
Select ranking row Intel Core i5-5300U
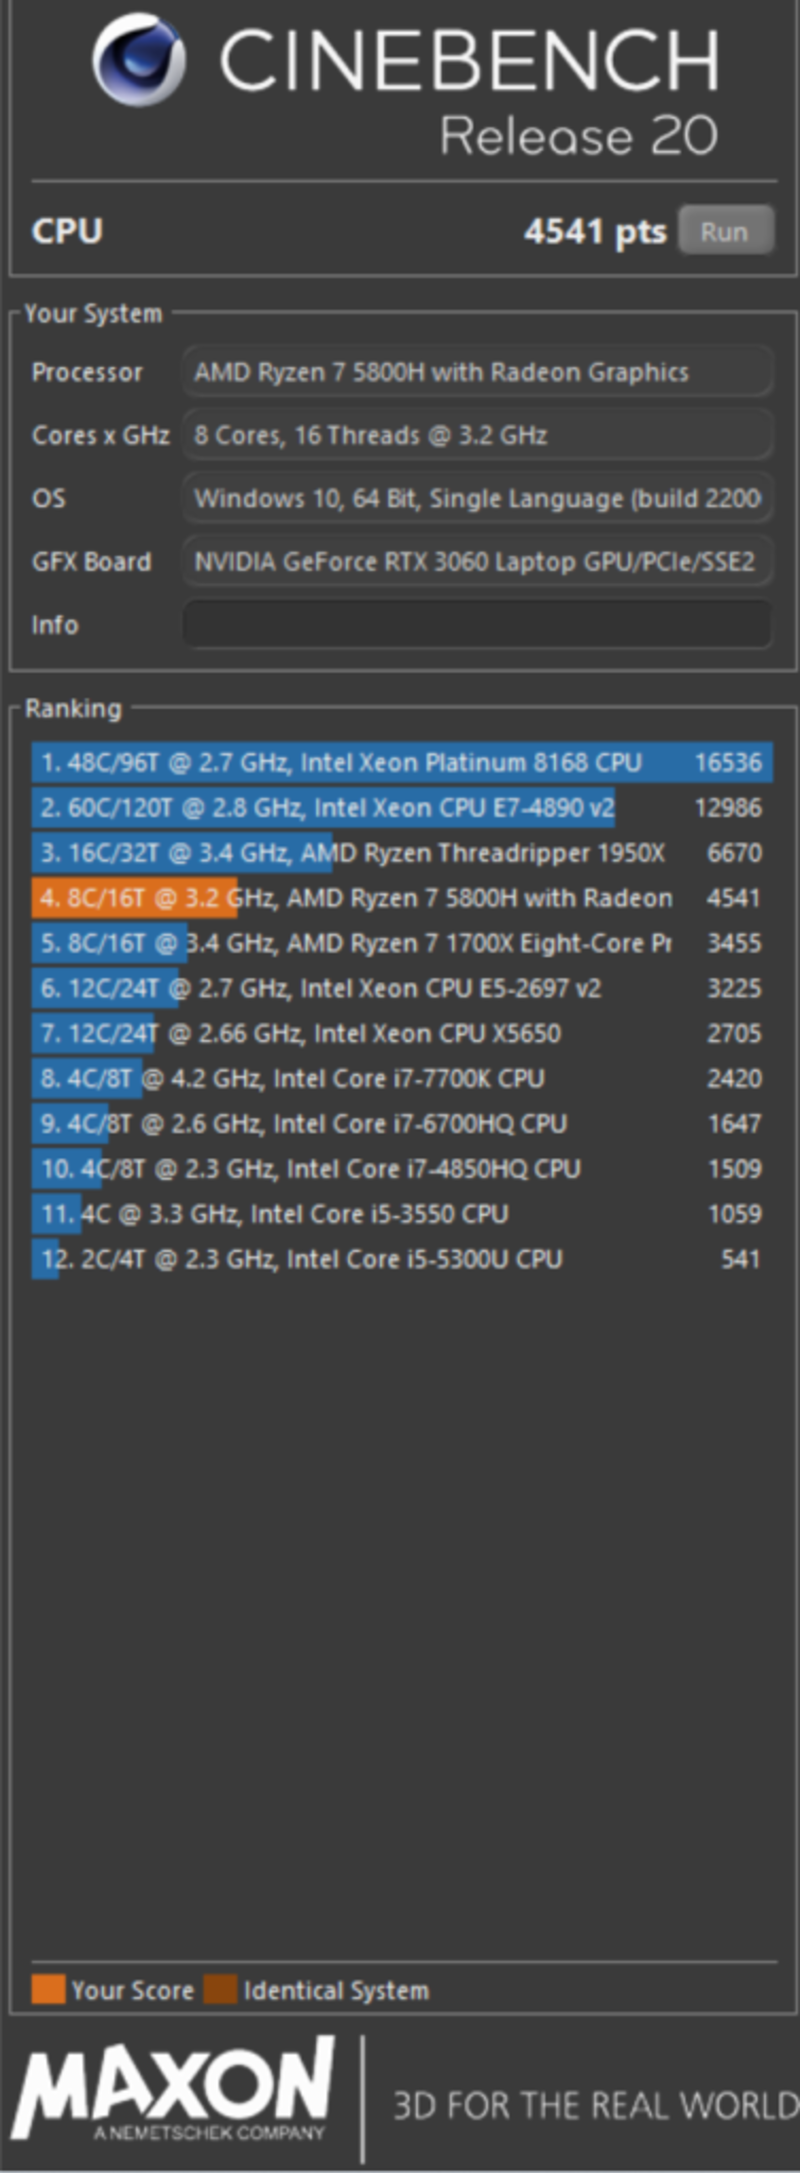click(402, 1258)
